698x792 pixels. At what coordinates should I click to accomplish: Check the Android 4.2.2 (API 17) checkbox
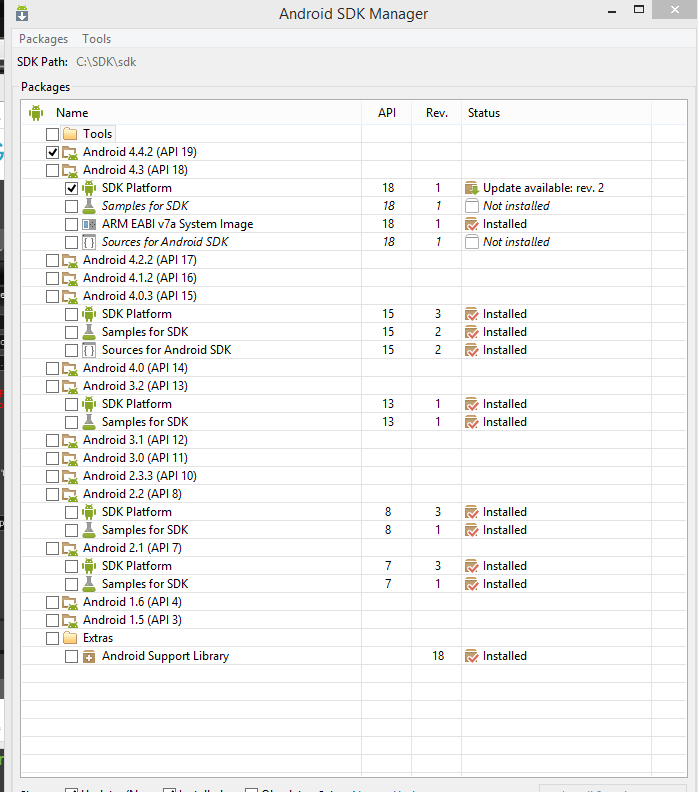click(53, 260)
